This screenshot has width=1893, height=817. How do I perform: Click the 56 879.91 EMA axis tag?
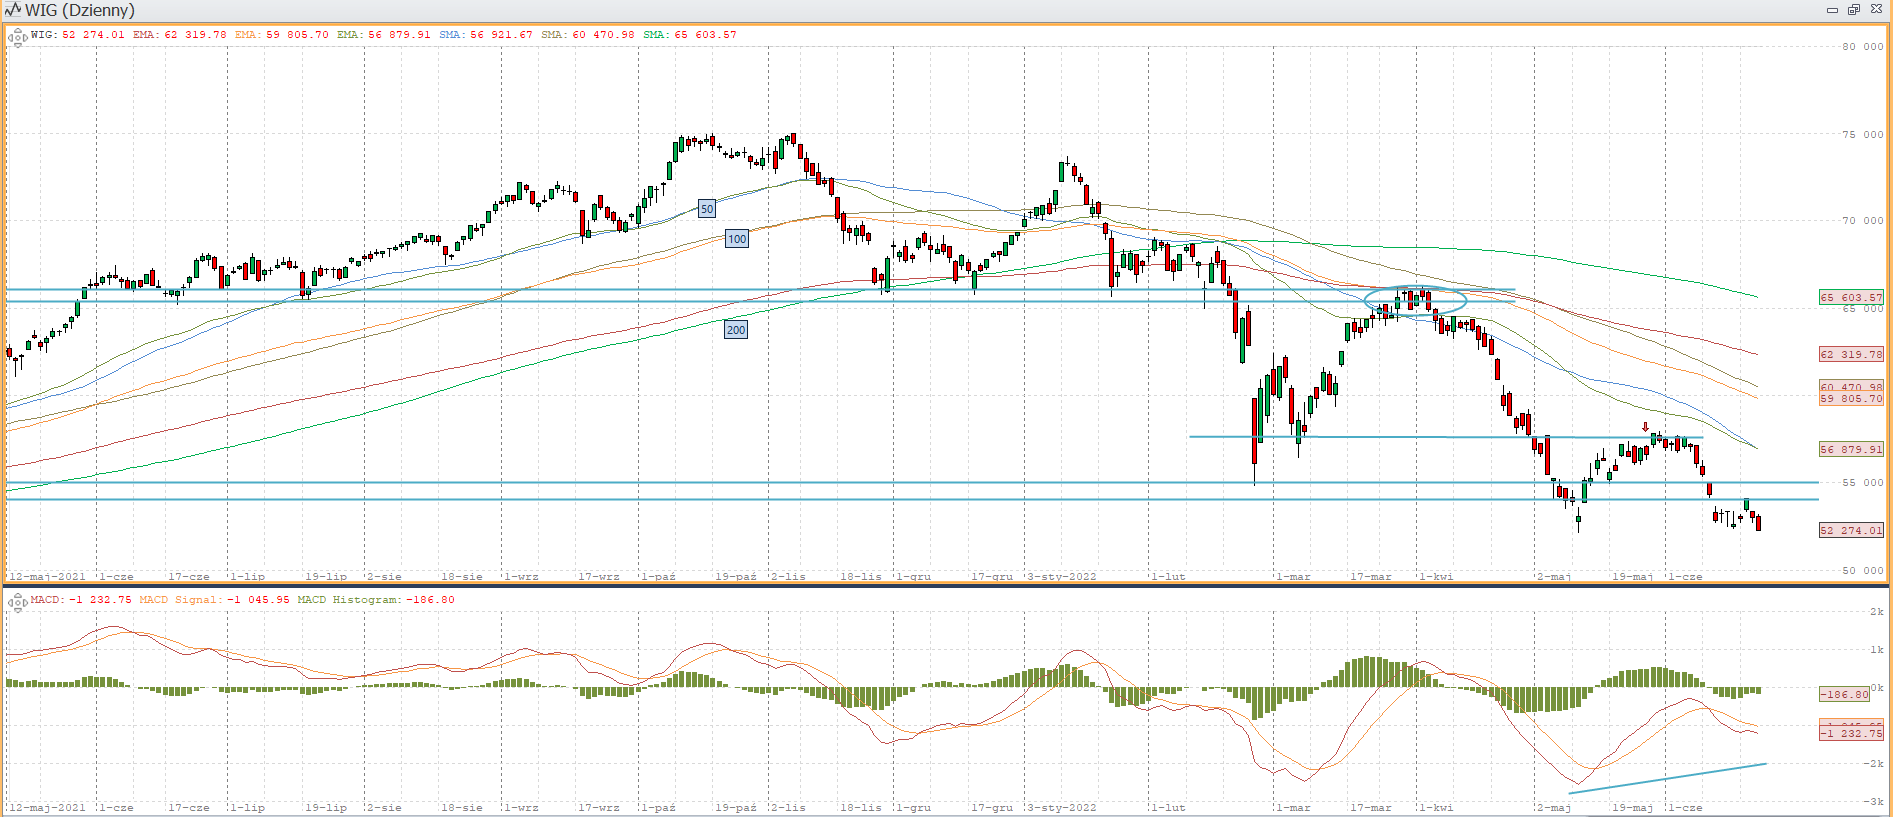pyautogui.click(x=1850, y=449)
